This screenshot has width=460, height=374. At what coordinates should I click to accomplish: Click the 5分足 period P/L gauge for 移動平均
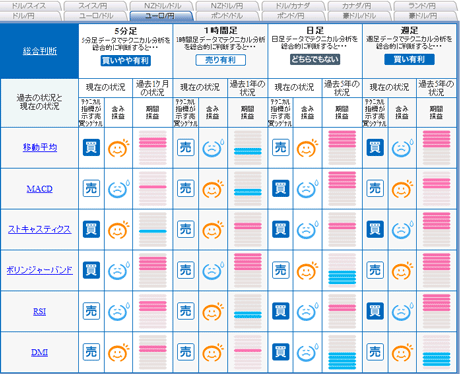[153, 148]
